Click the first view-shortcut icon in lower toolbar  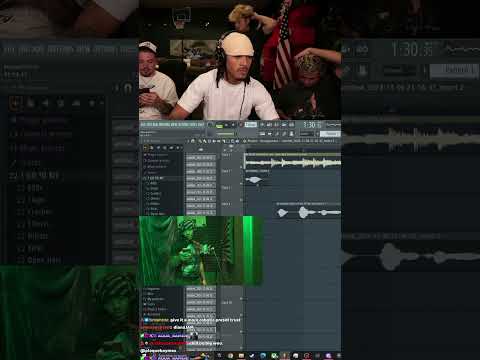click(x=262, y=134)
